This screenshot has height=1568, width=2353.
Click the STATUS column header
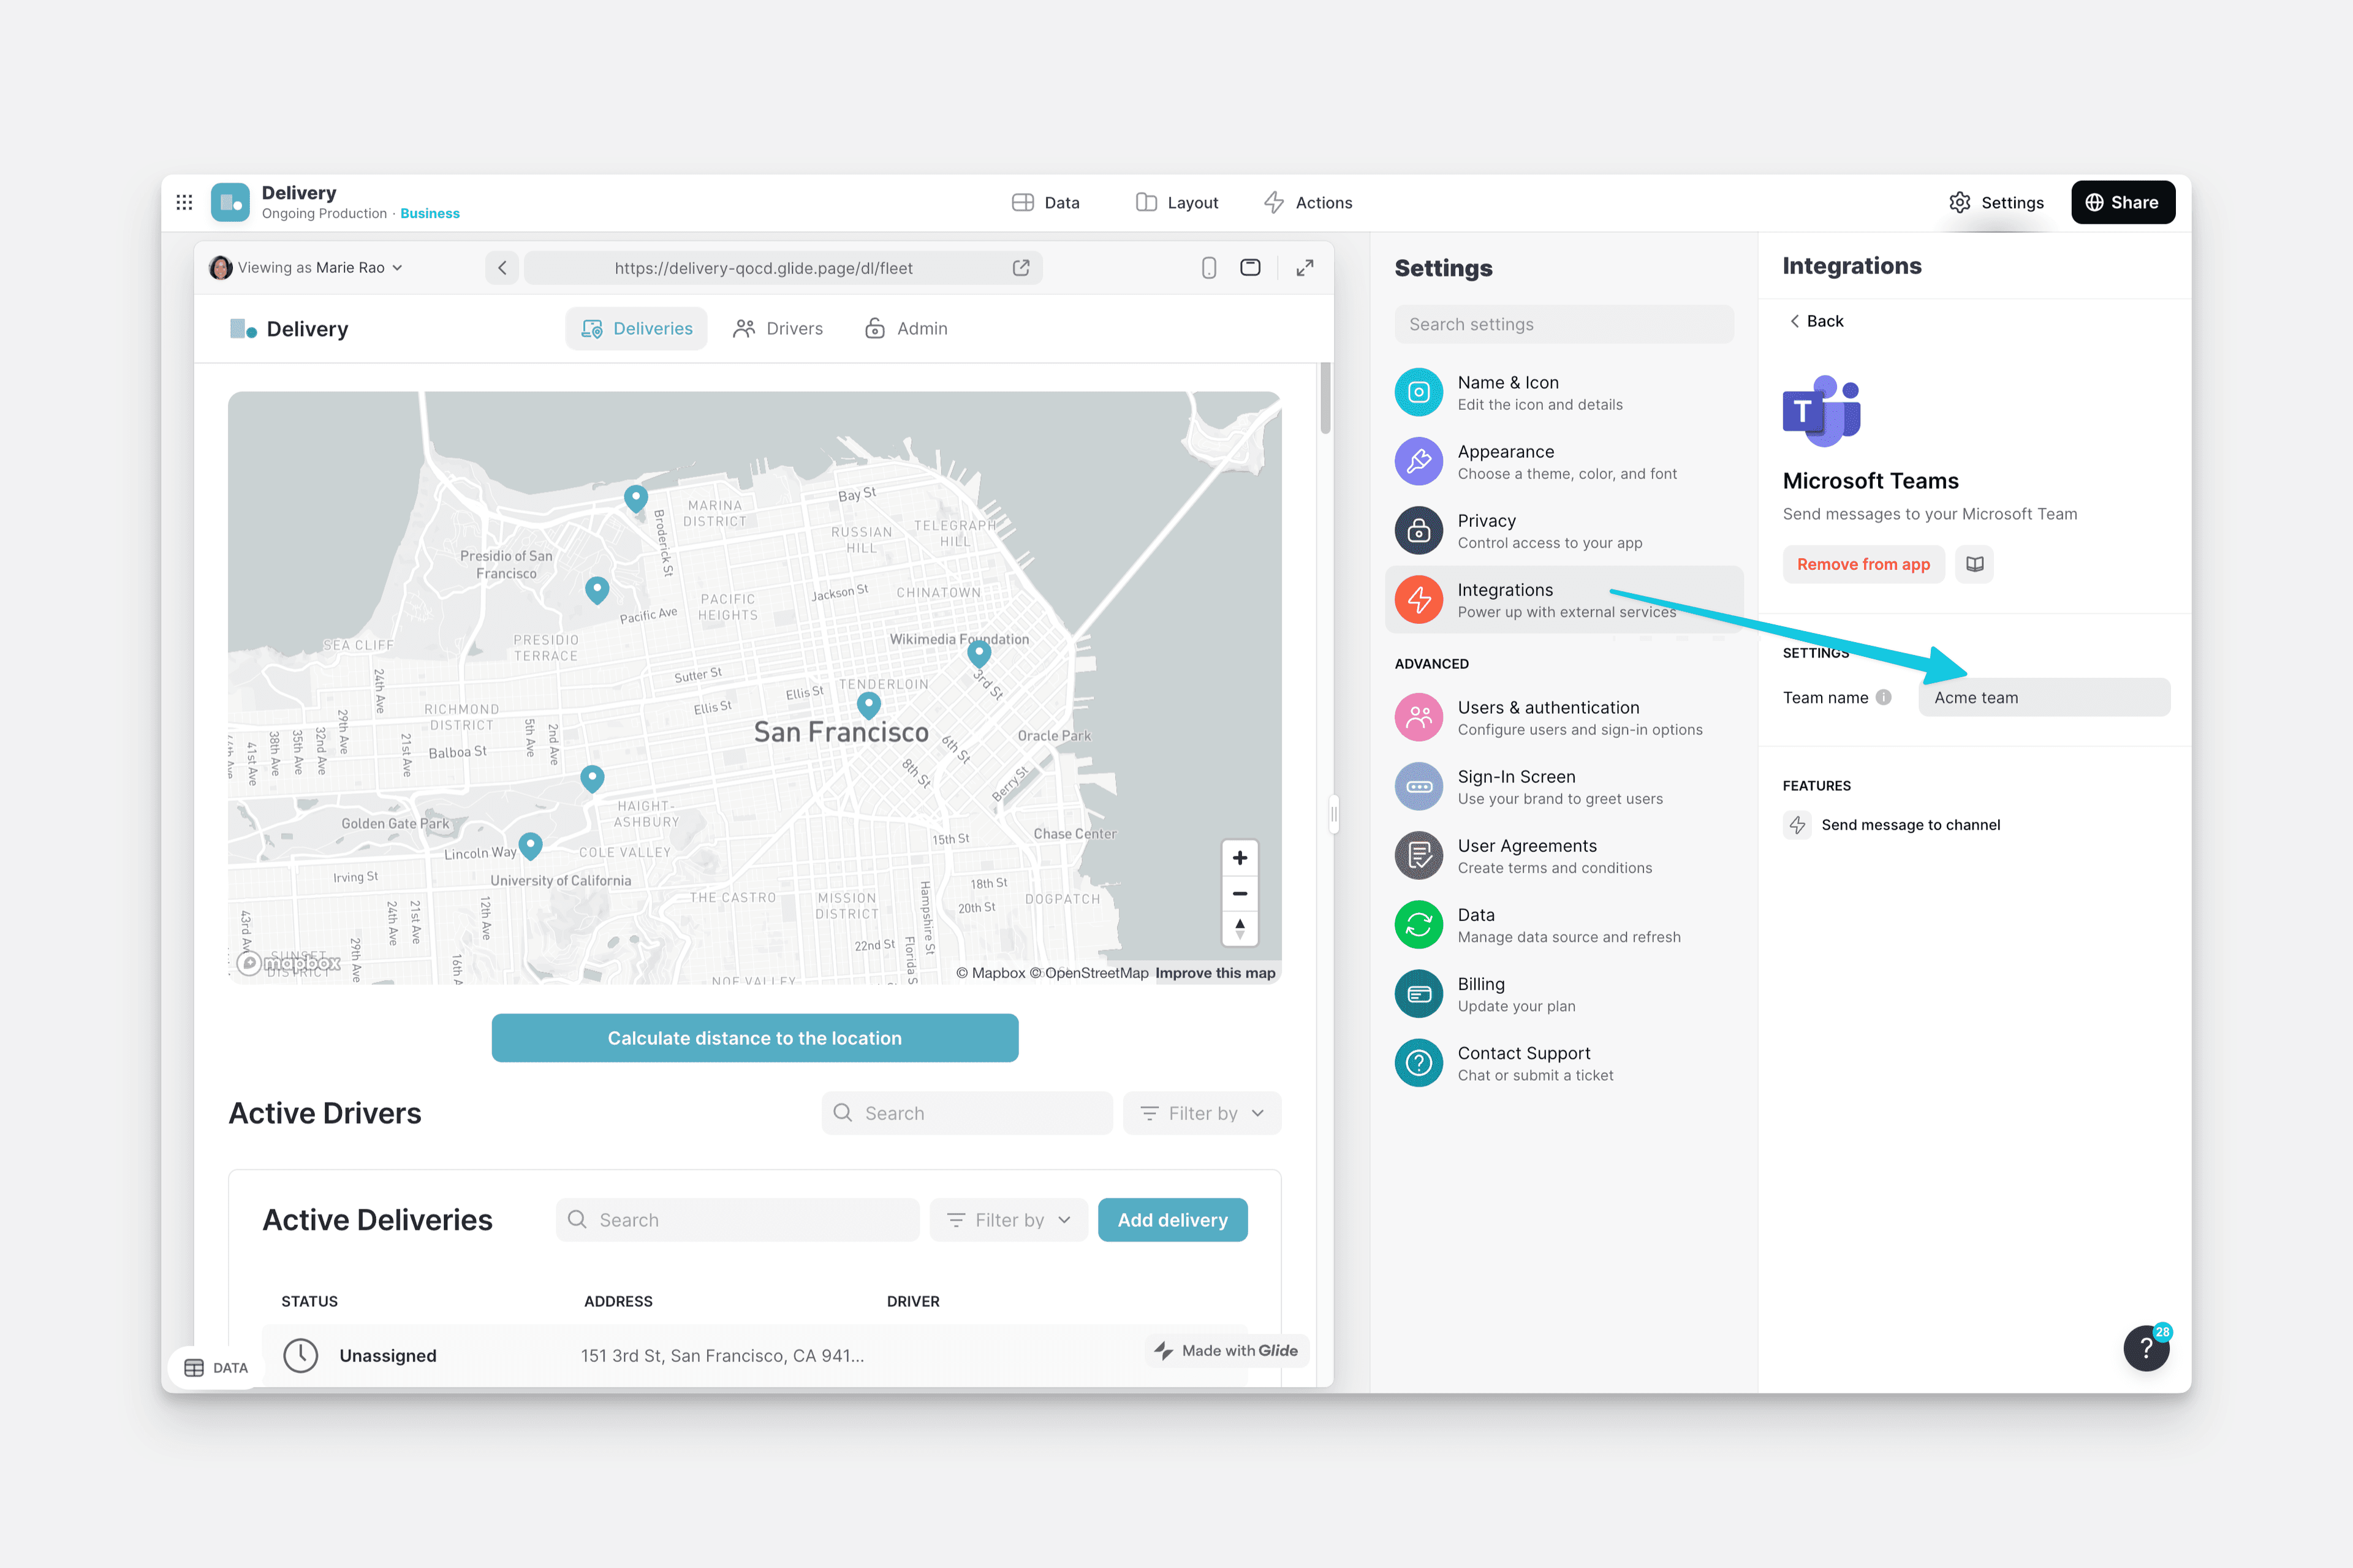point(309,1301)
